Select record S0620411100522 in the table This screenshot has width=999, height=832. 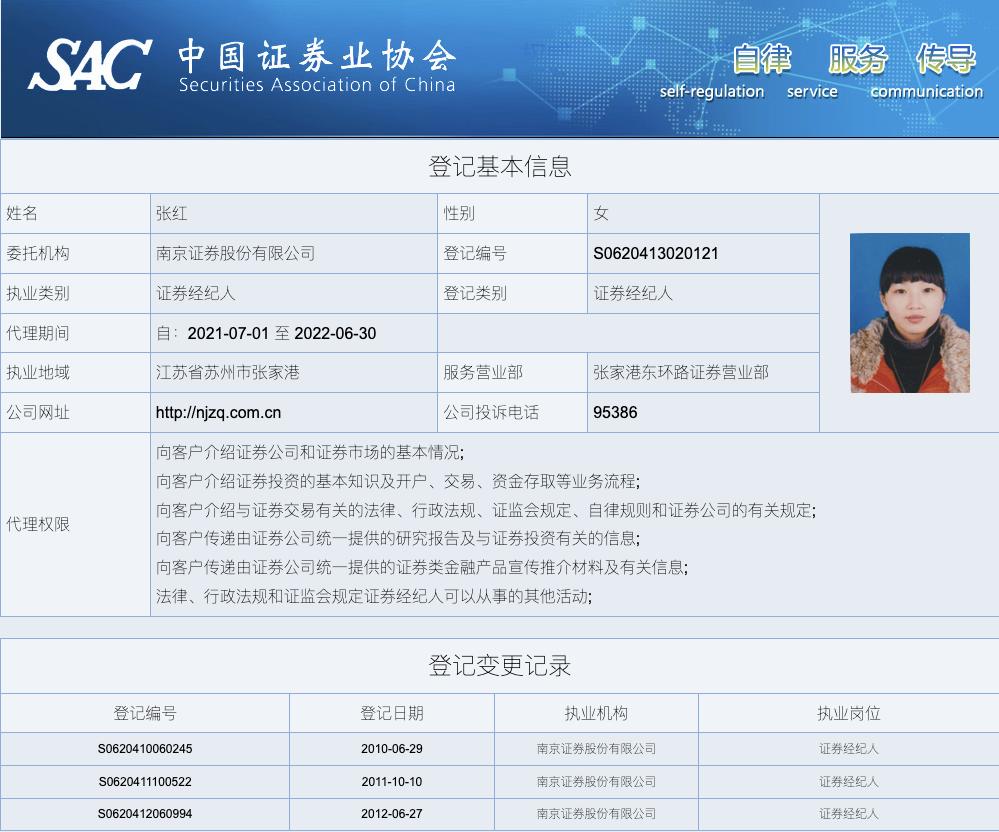click(145, 781)
